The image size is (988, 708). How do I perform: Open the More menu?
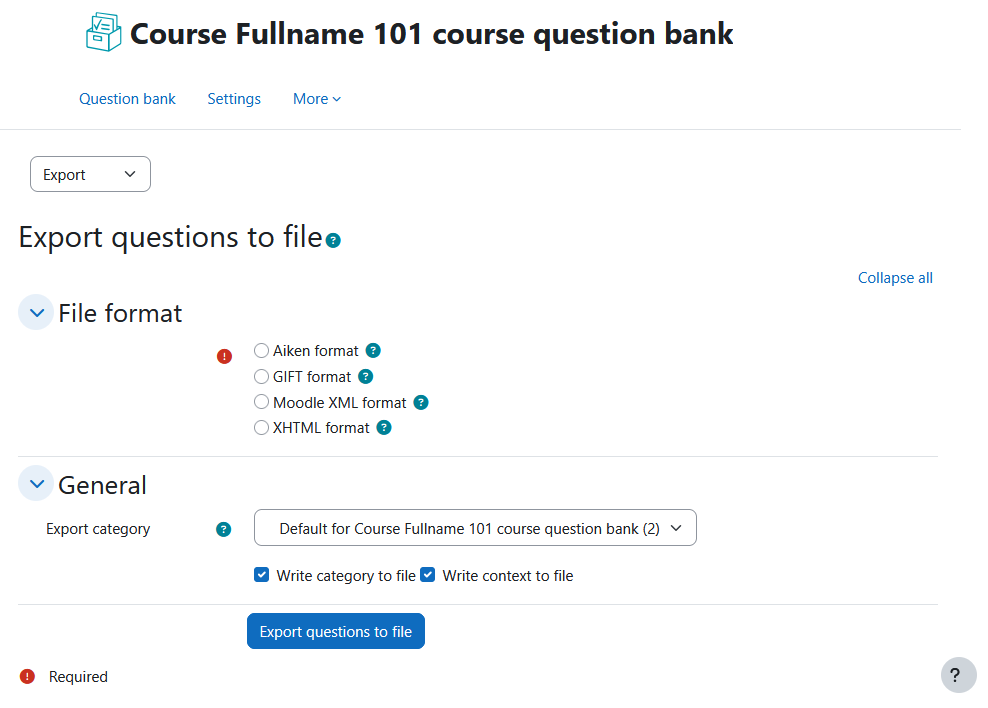click(x=317, y=99)
